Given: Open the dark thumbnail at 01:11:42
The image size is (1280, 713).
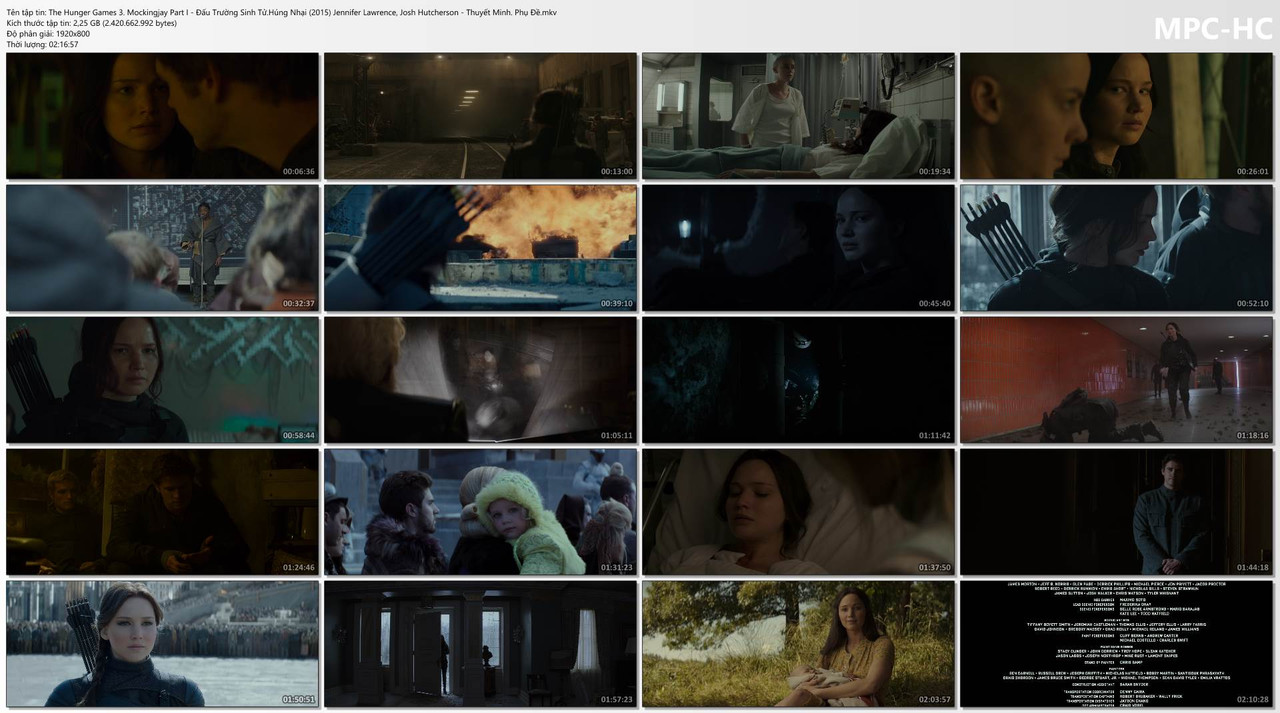Looking at the screenshot, I should (798, 380).
